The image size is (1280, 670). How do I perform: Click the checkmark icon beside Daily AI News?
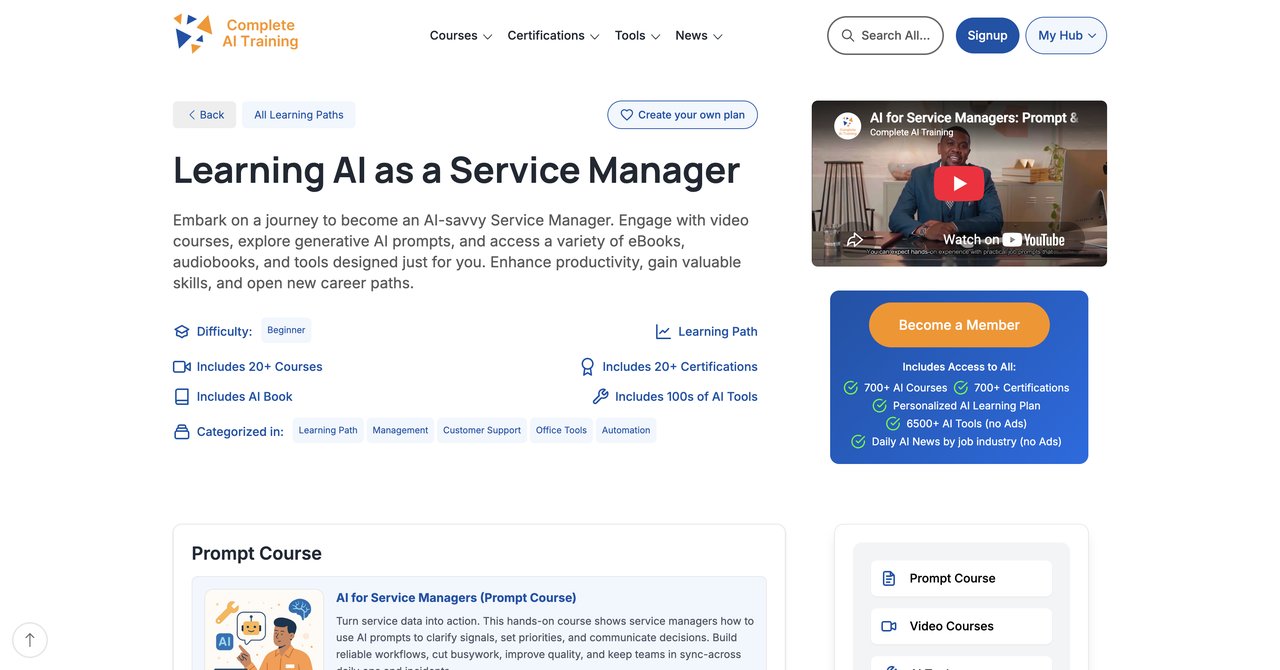(858, 442)
